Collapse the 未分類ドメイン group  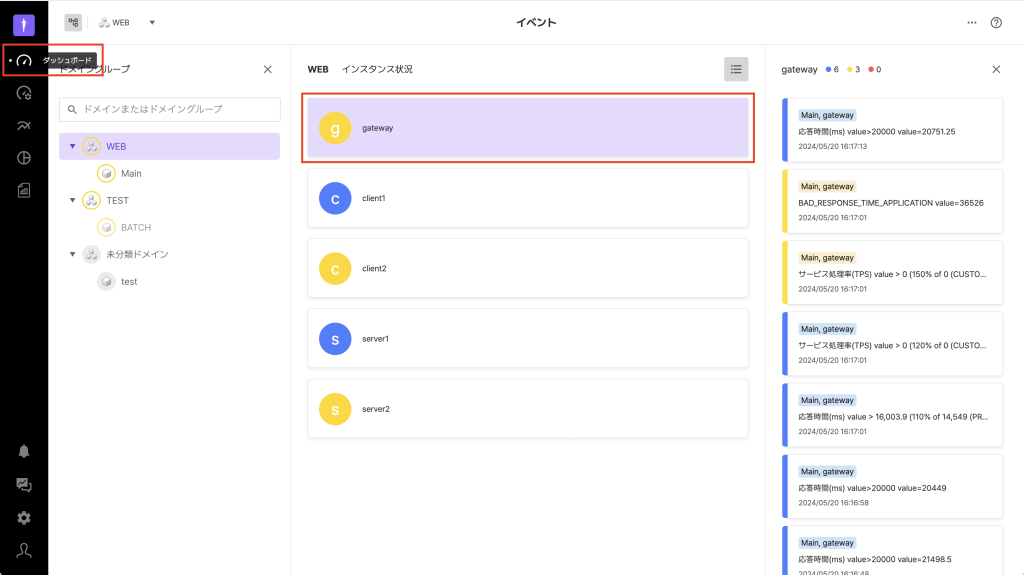click(72, 254)
